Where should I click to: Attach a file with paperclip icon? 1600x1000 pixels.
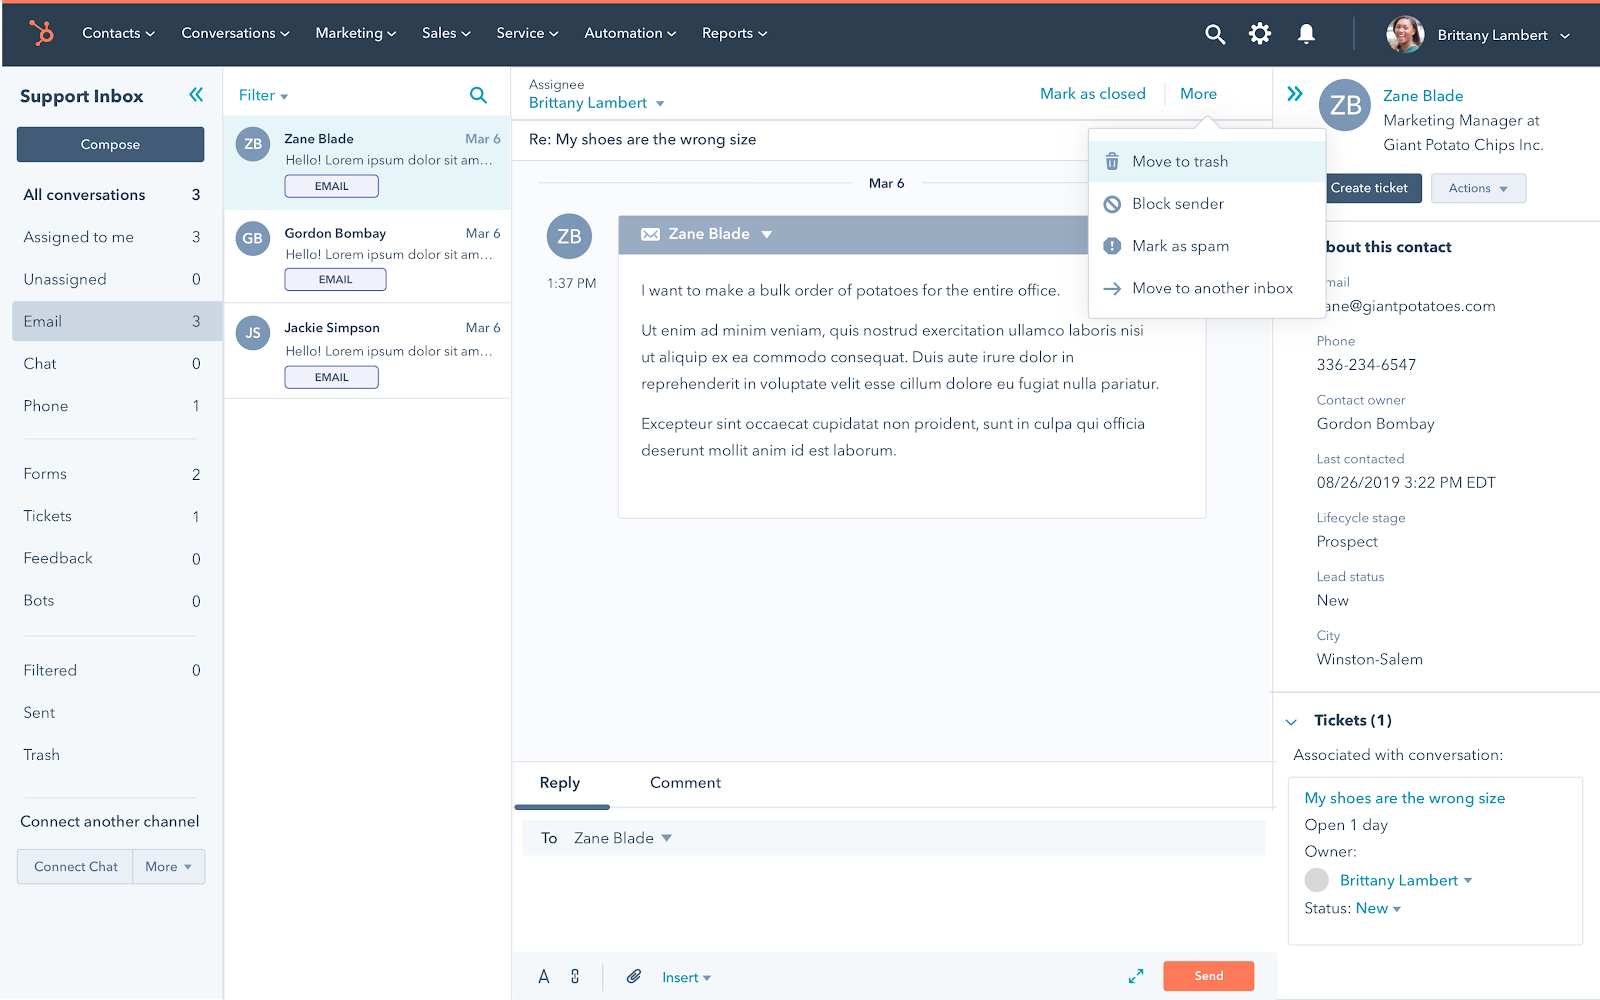point(634,977)
